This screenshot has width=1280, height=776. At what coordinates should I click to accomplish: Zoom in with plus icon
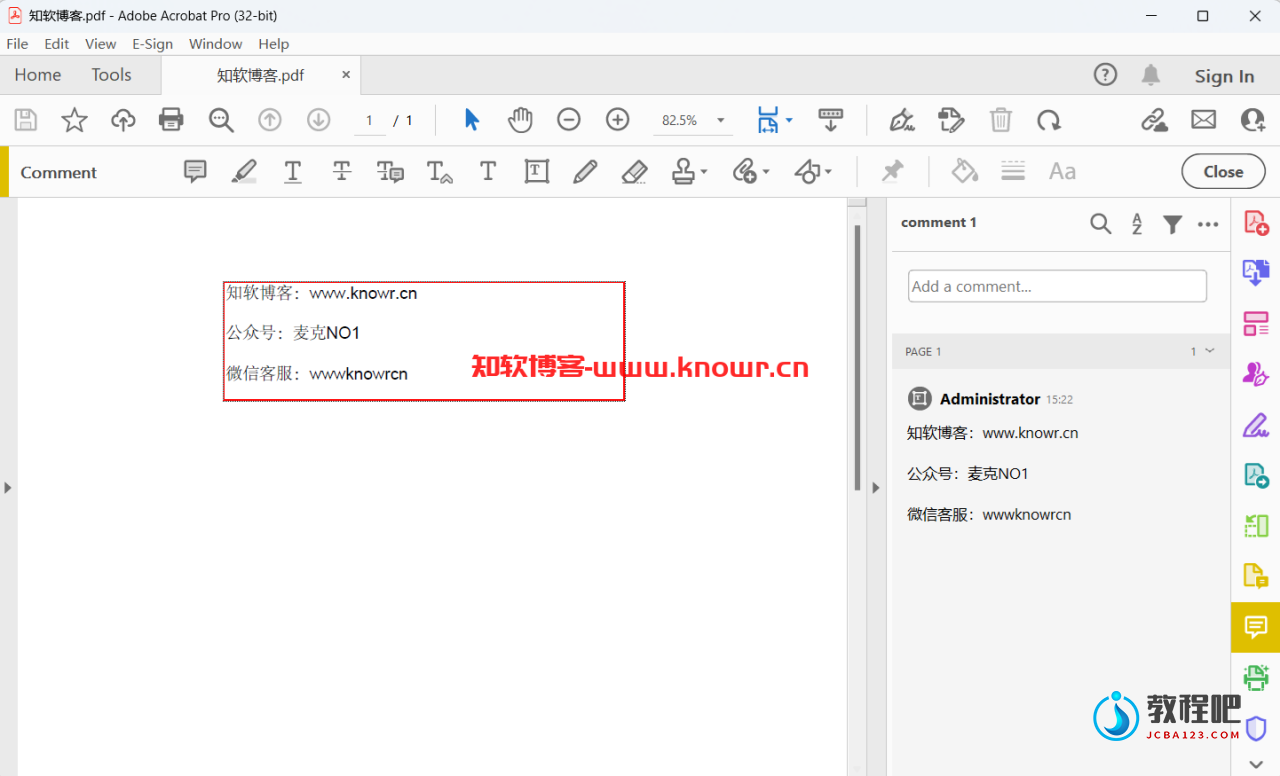618,120
